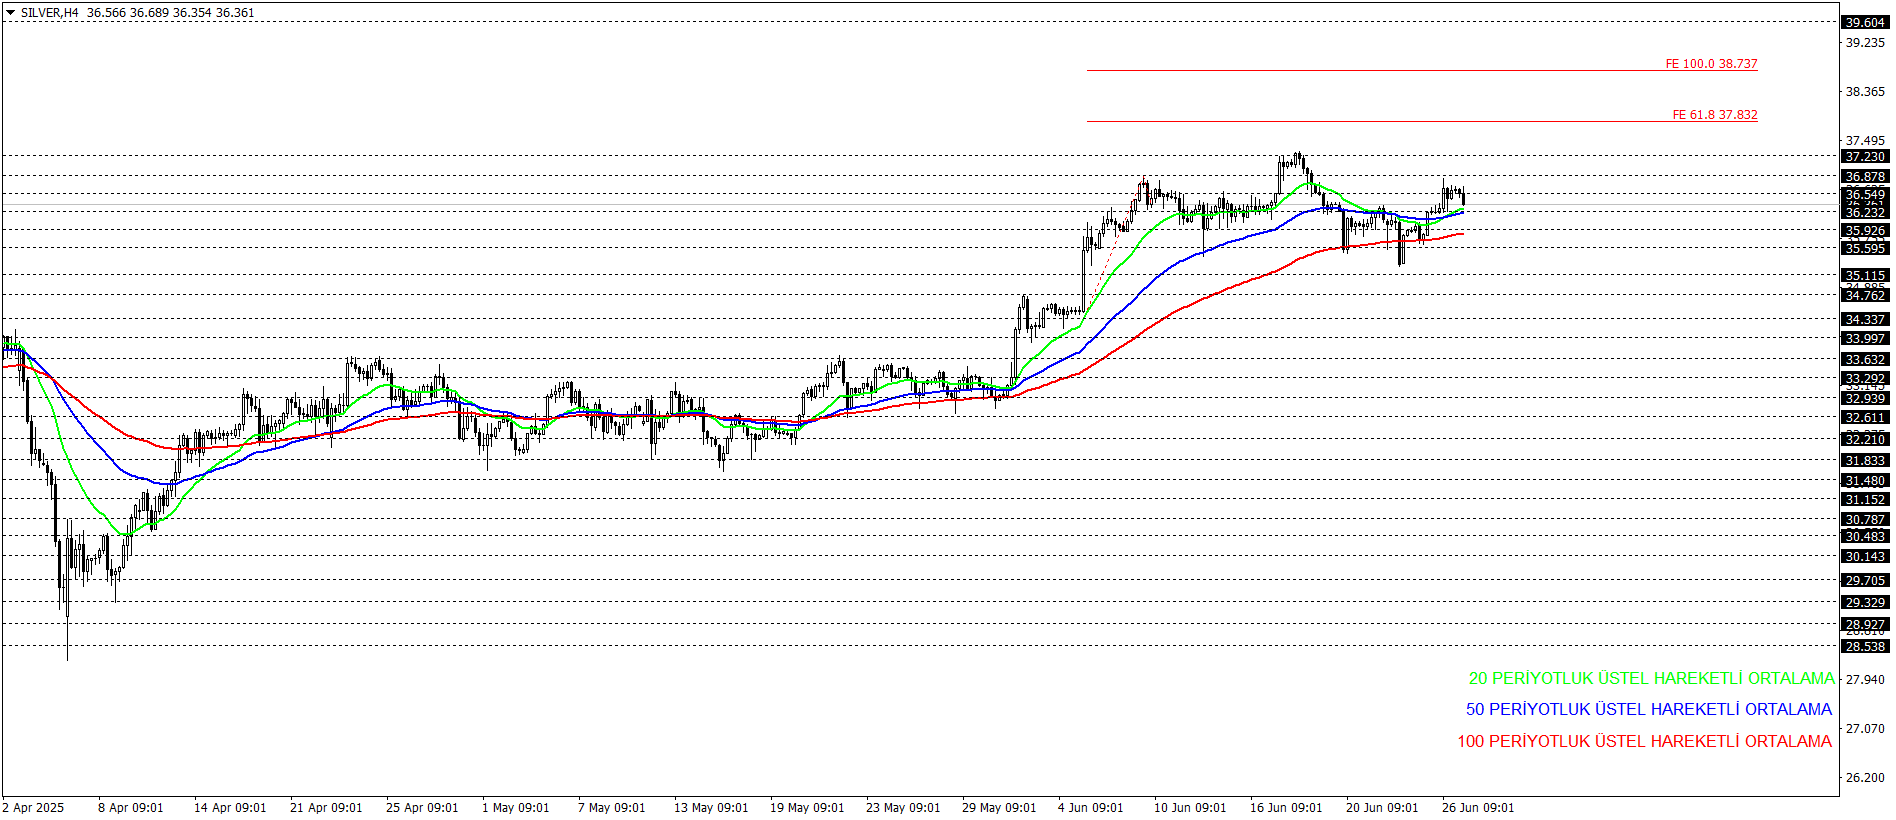Click the 50 PERİYOTLUK ÜSTEL HAREKETLİ ORTALAMA legend

click(1649, 709)
